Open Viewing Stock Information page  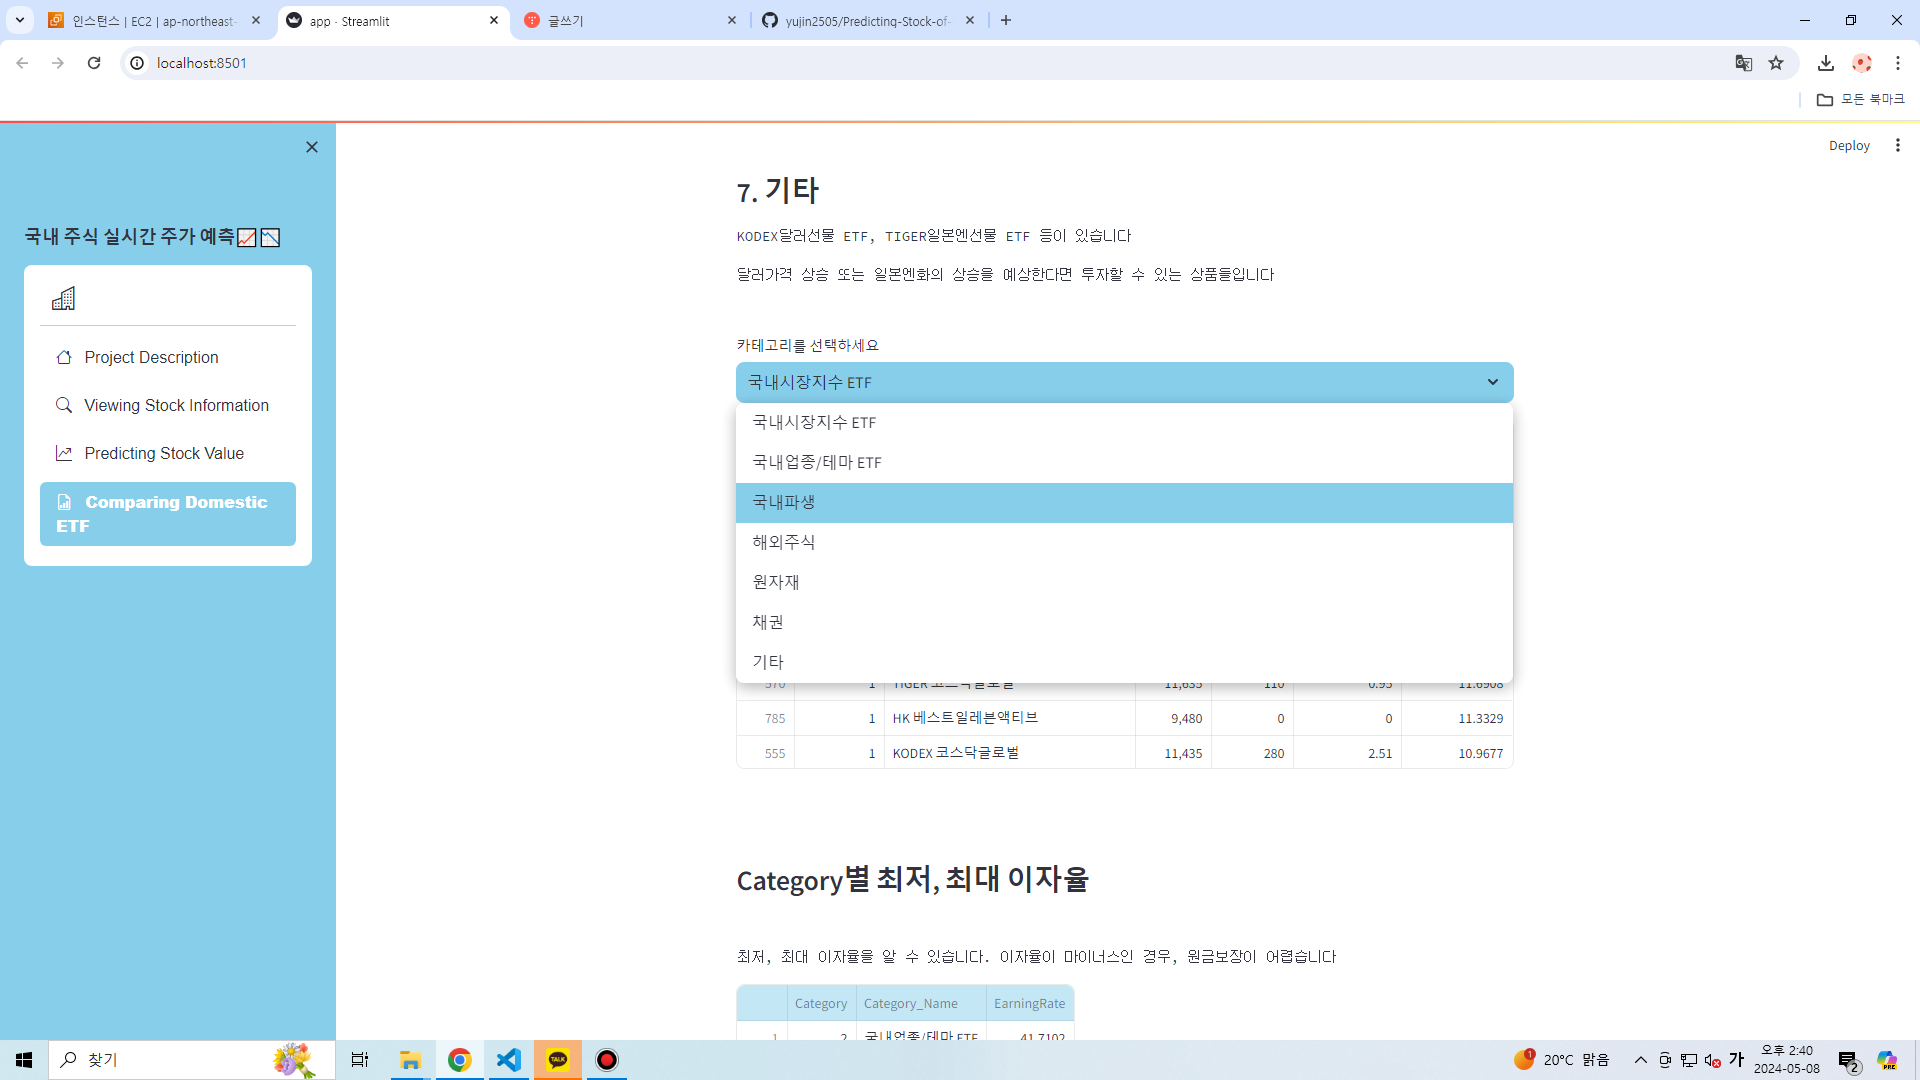pyautogui.click(x=176, y=405)
